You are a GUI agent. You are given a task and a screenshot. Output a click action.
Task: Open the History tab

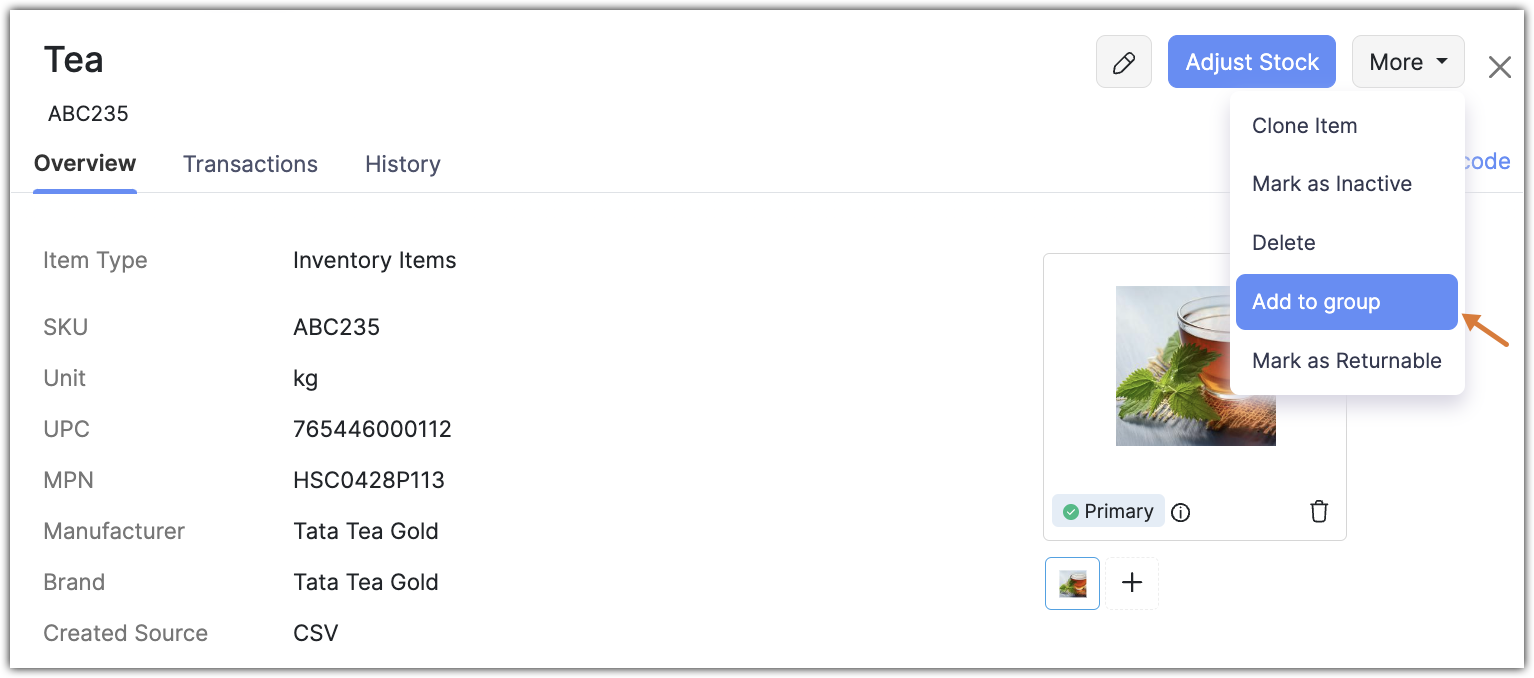402,164
